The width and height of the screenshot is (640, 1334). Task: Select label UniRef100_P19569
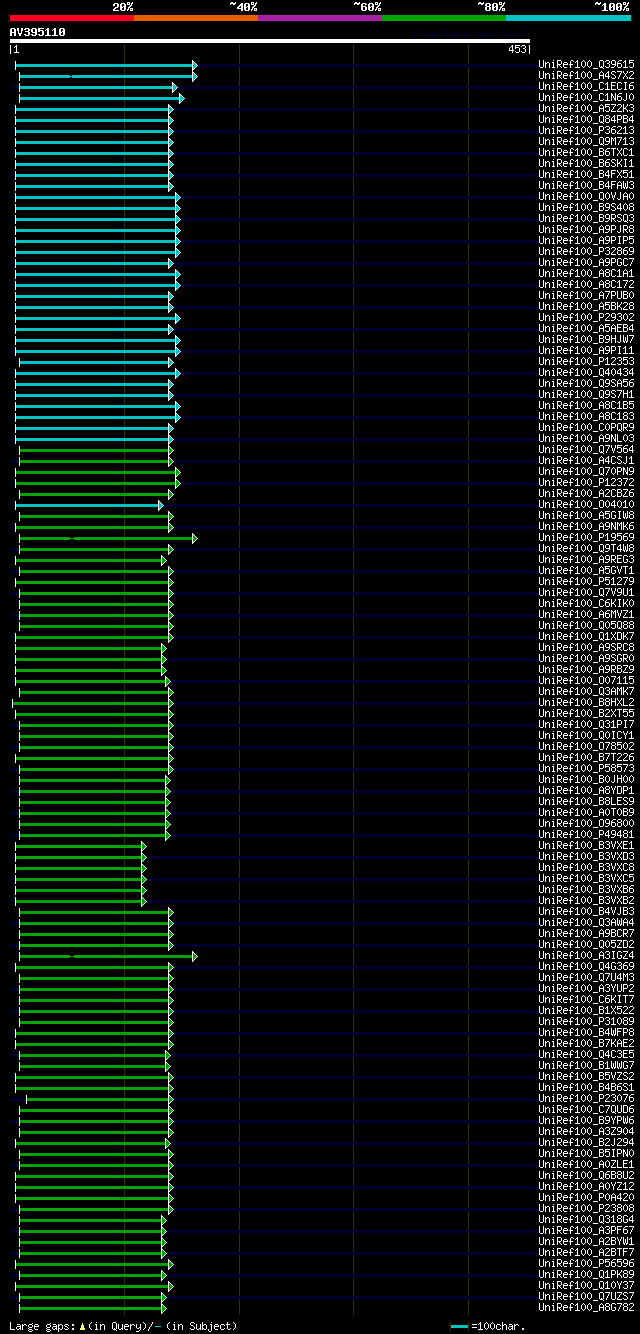coord(586,537)
